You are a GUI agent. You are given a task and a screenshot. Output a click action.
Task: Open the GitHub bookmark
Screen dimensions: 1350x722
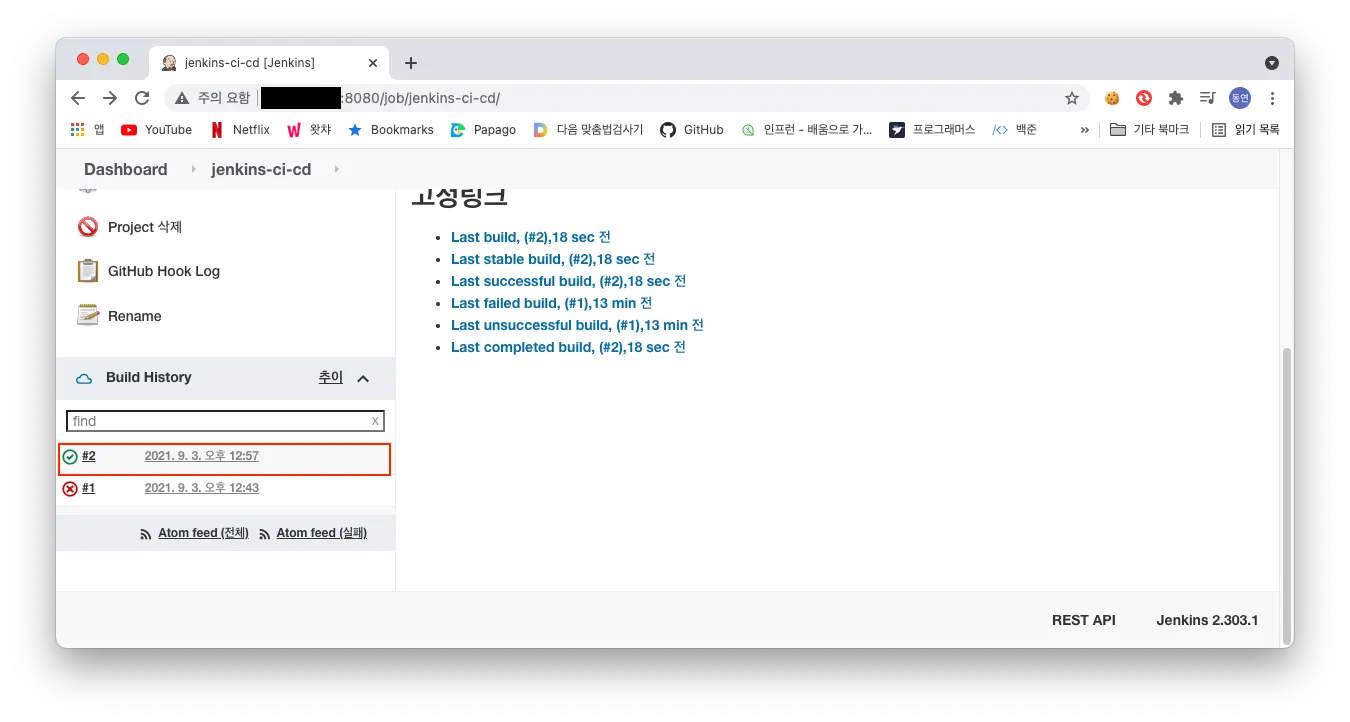point(692,129)
